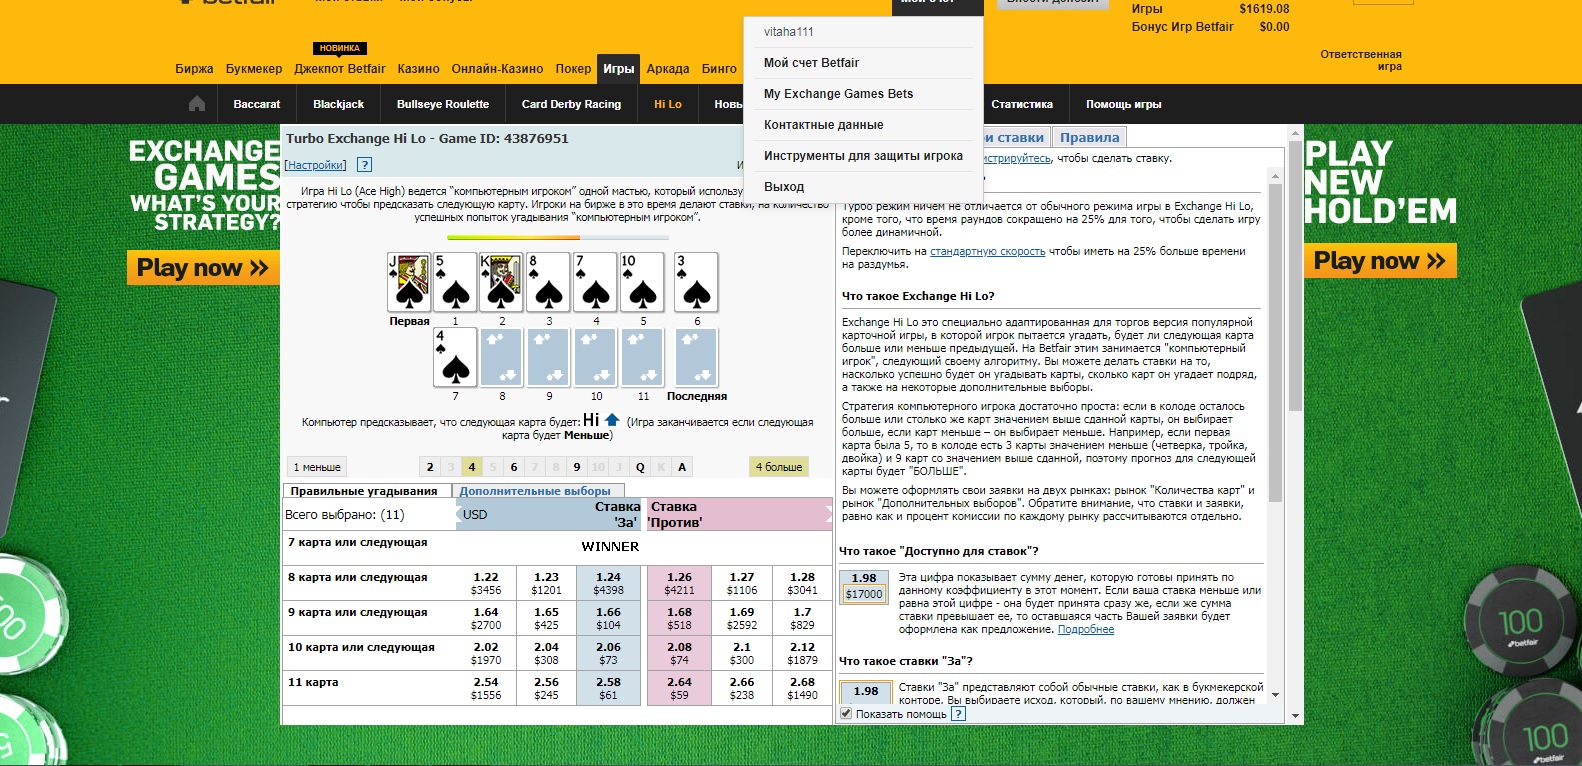Choose Контактные данные in the account menu

click(823, 125)
